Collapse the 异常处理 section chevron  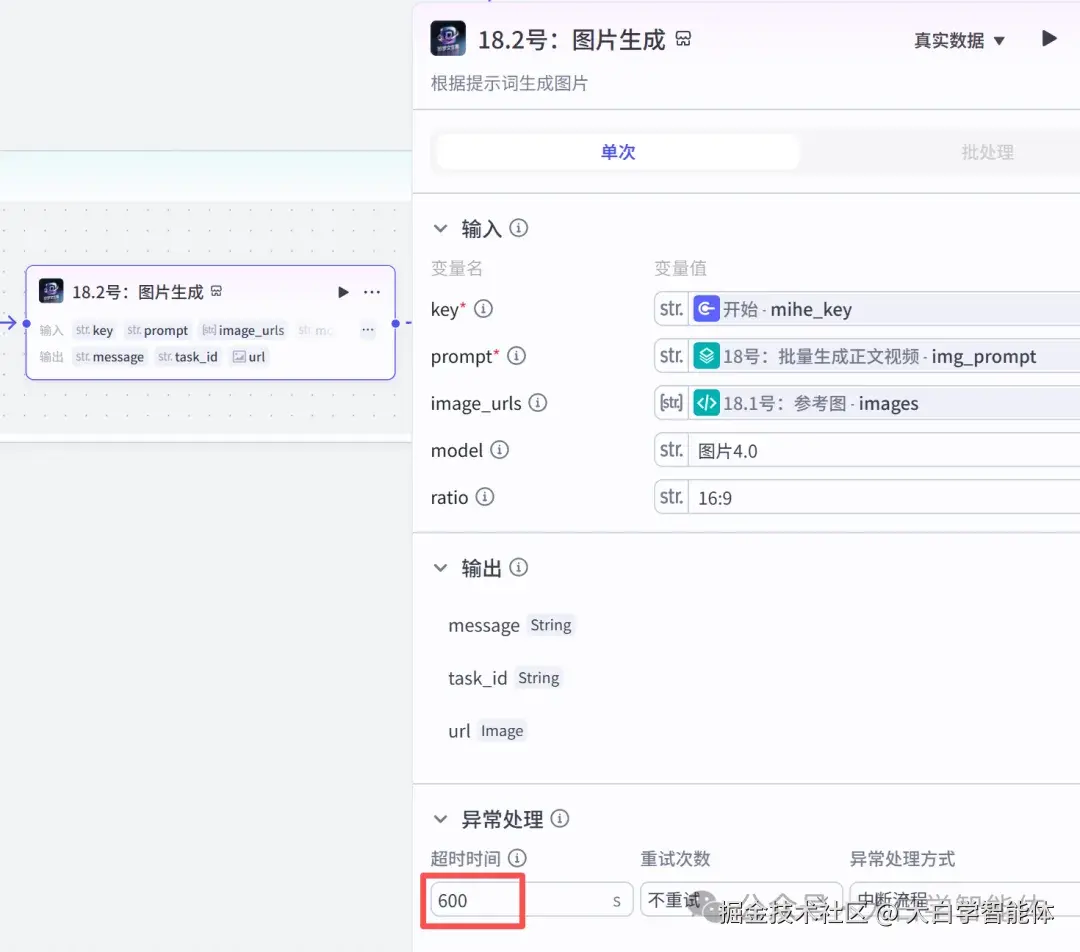pyautogui.click(x=440, y=818)
